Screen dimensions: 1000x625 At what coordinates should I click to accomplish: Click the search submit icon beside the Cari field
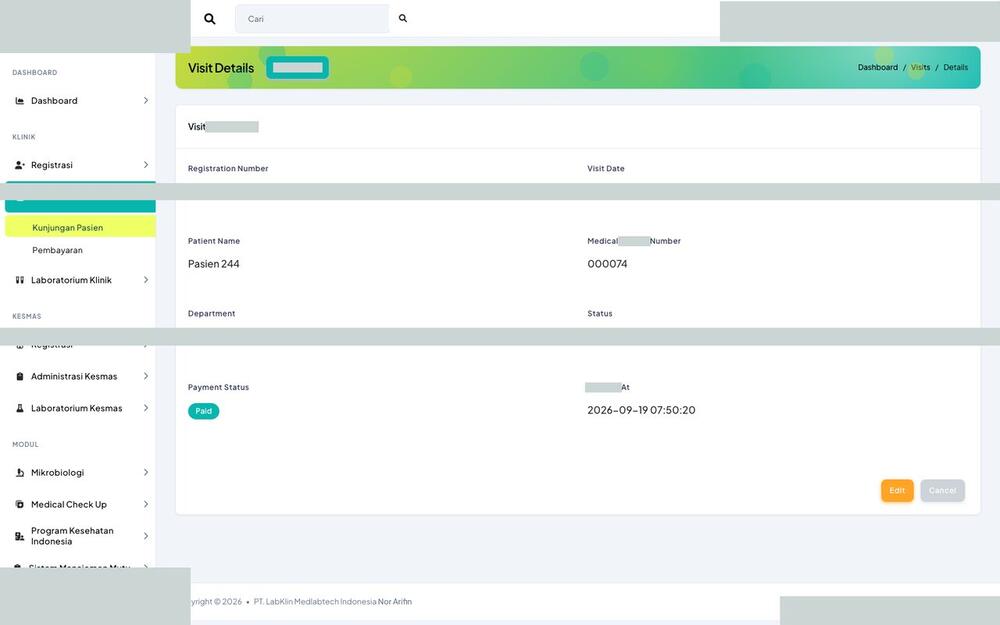coord(403,18)
